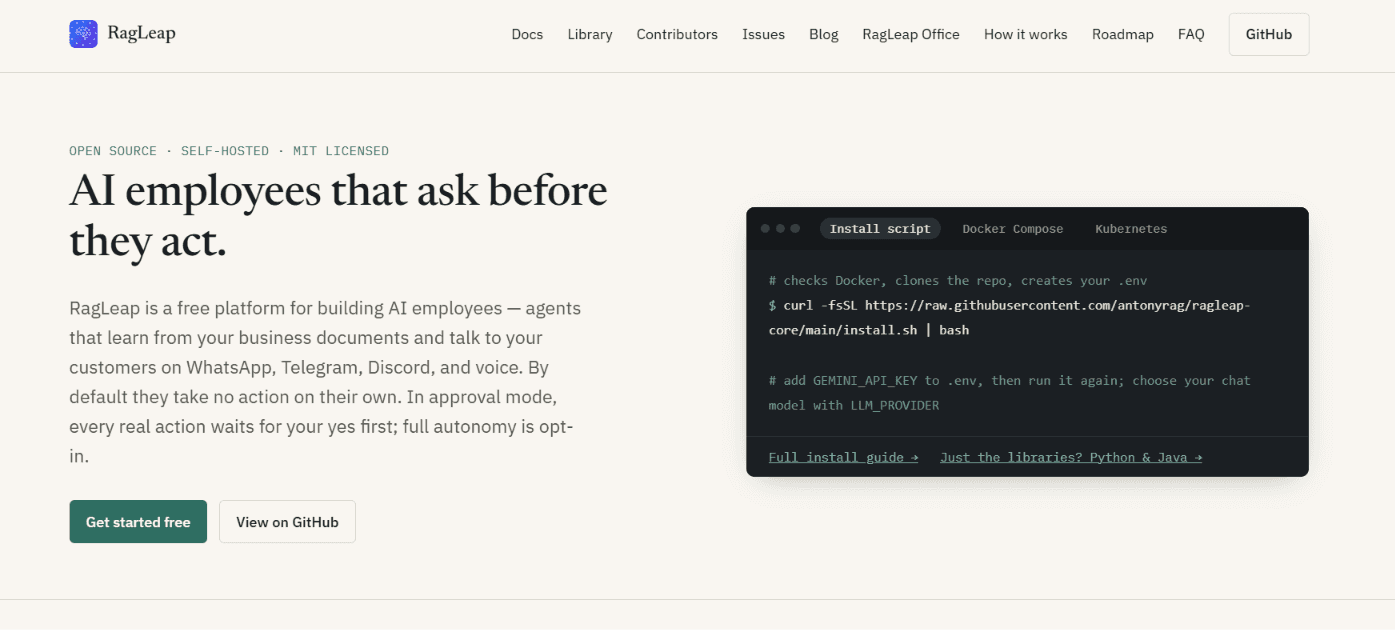
Task: Open the FAQ nav link
Action: (1191, 34)
